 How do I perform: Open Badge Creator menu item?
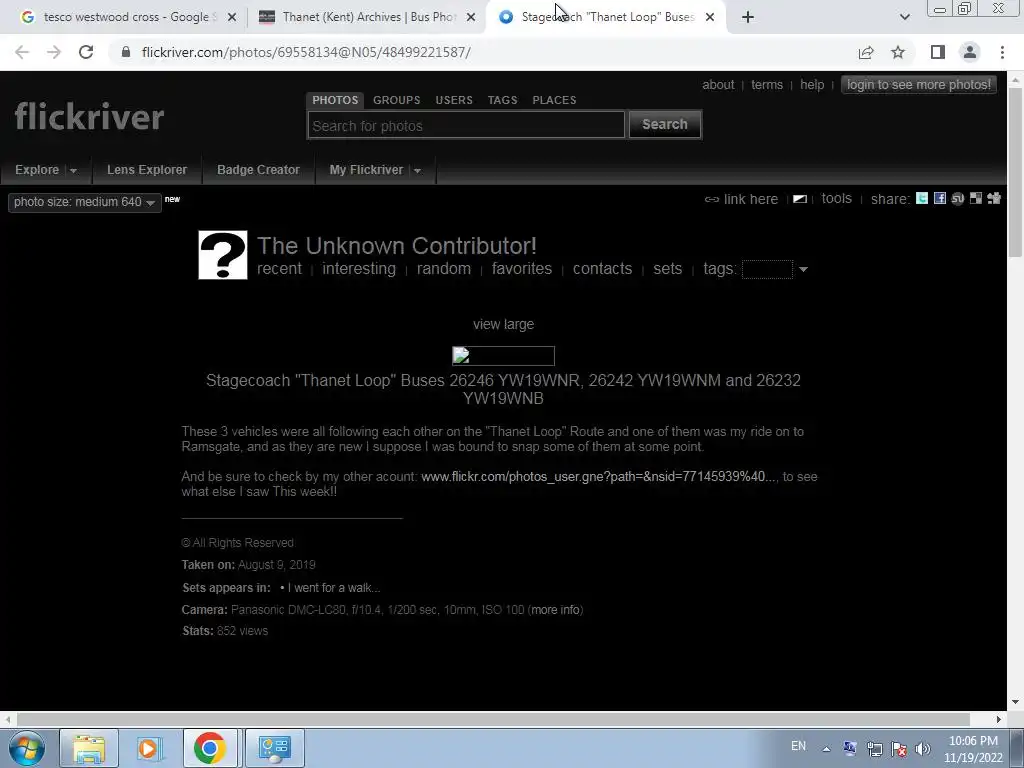pyautogui.click(x=258, y=170)
